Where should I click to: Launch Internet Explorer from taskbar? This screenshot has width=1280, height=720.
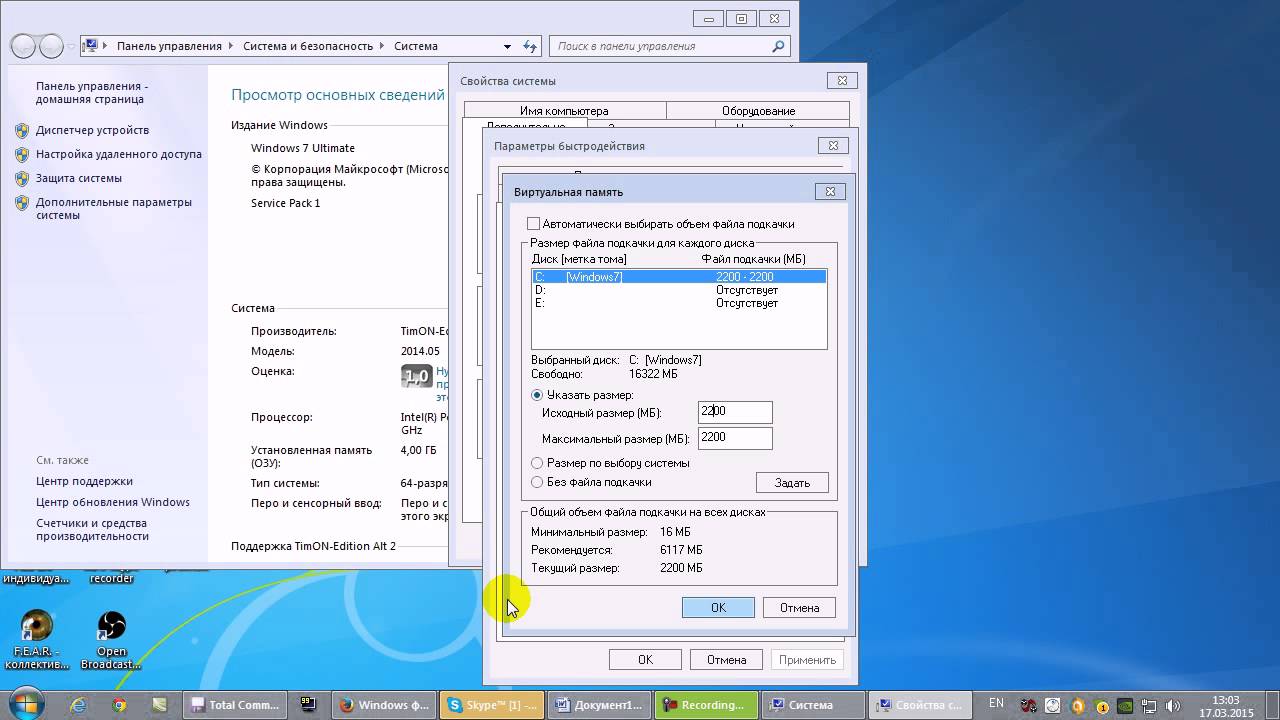click(x=79, y=705)
